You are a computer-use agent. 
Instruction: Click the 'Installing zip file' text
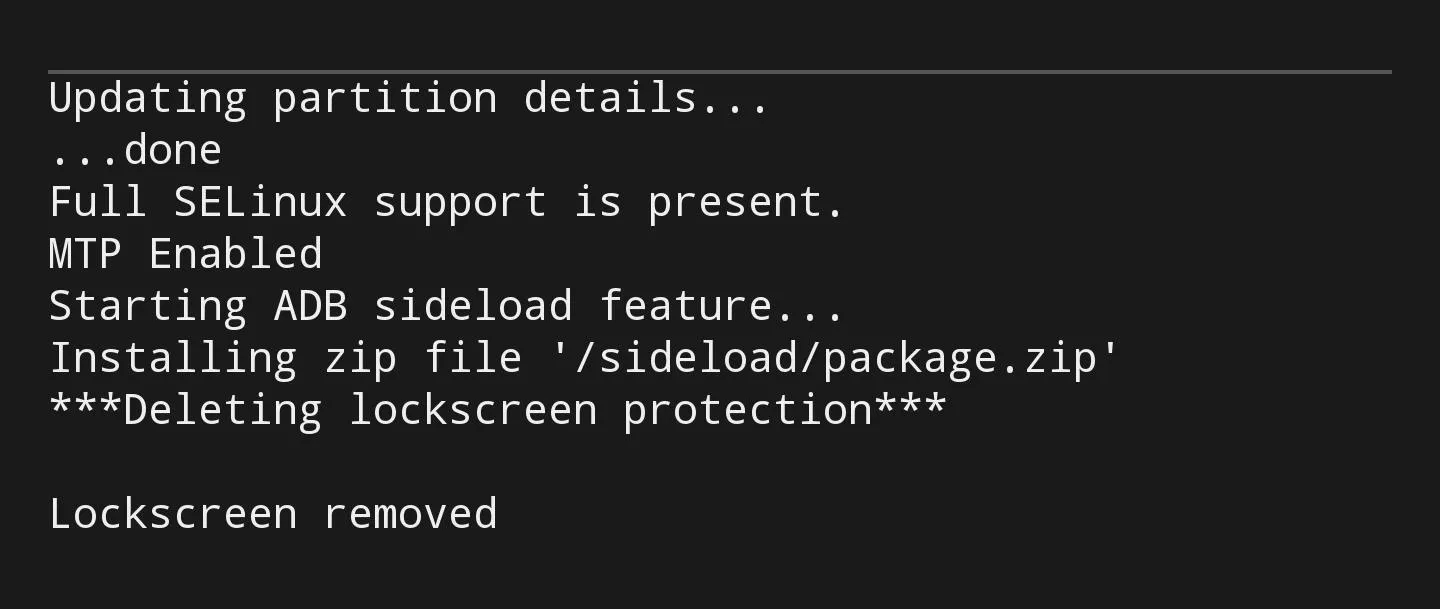coord(285,358)
